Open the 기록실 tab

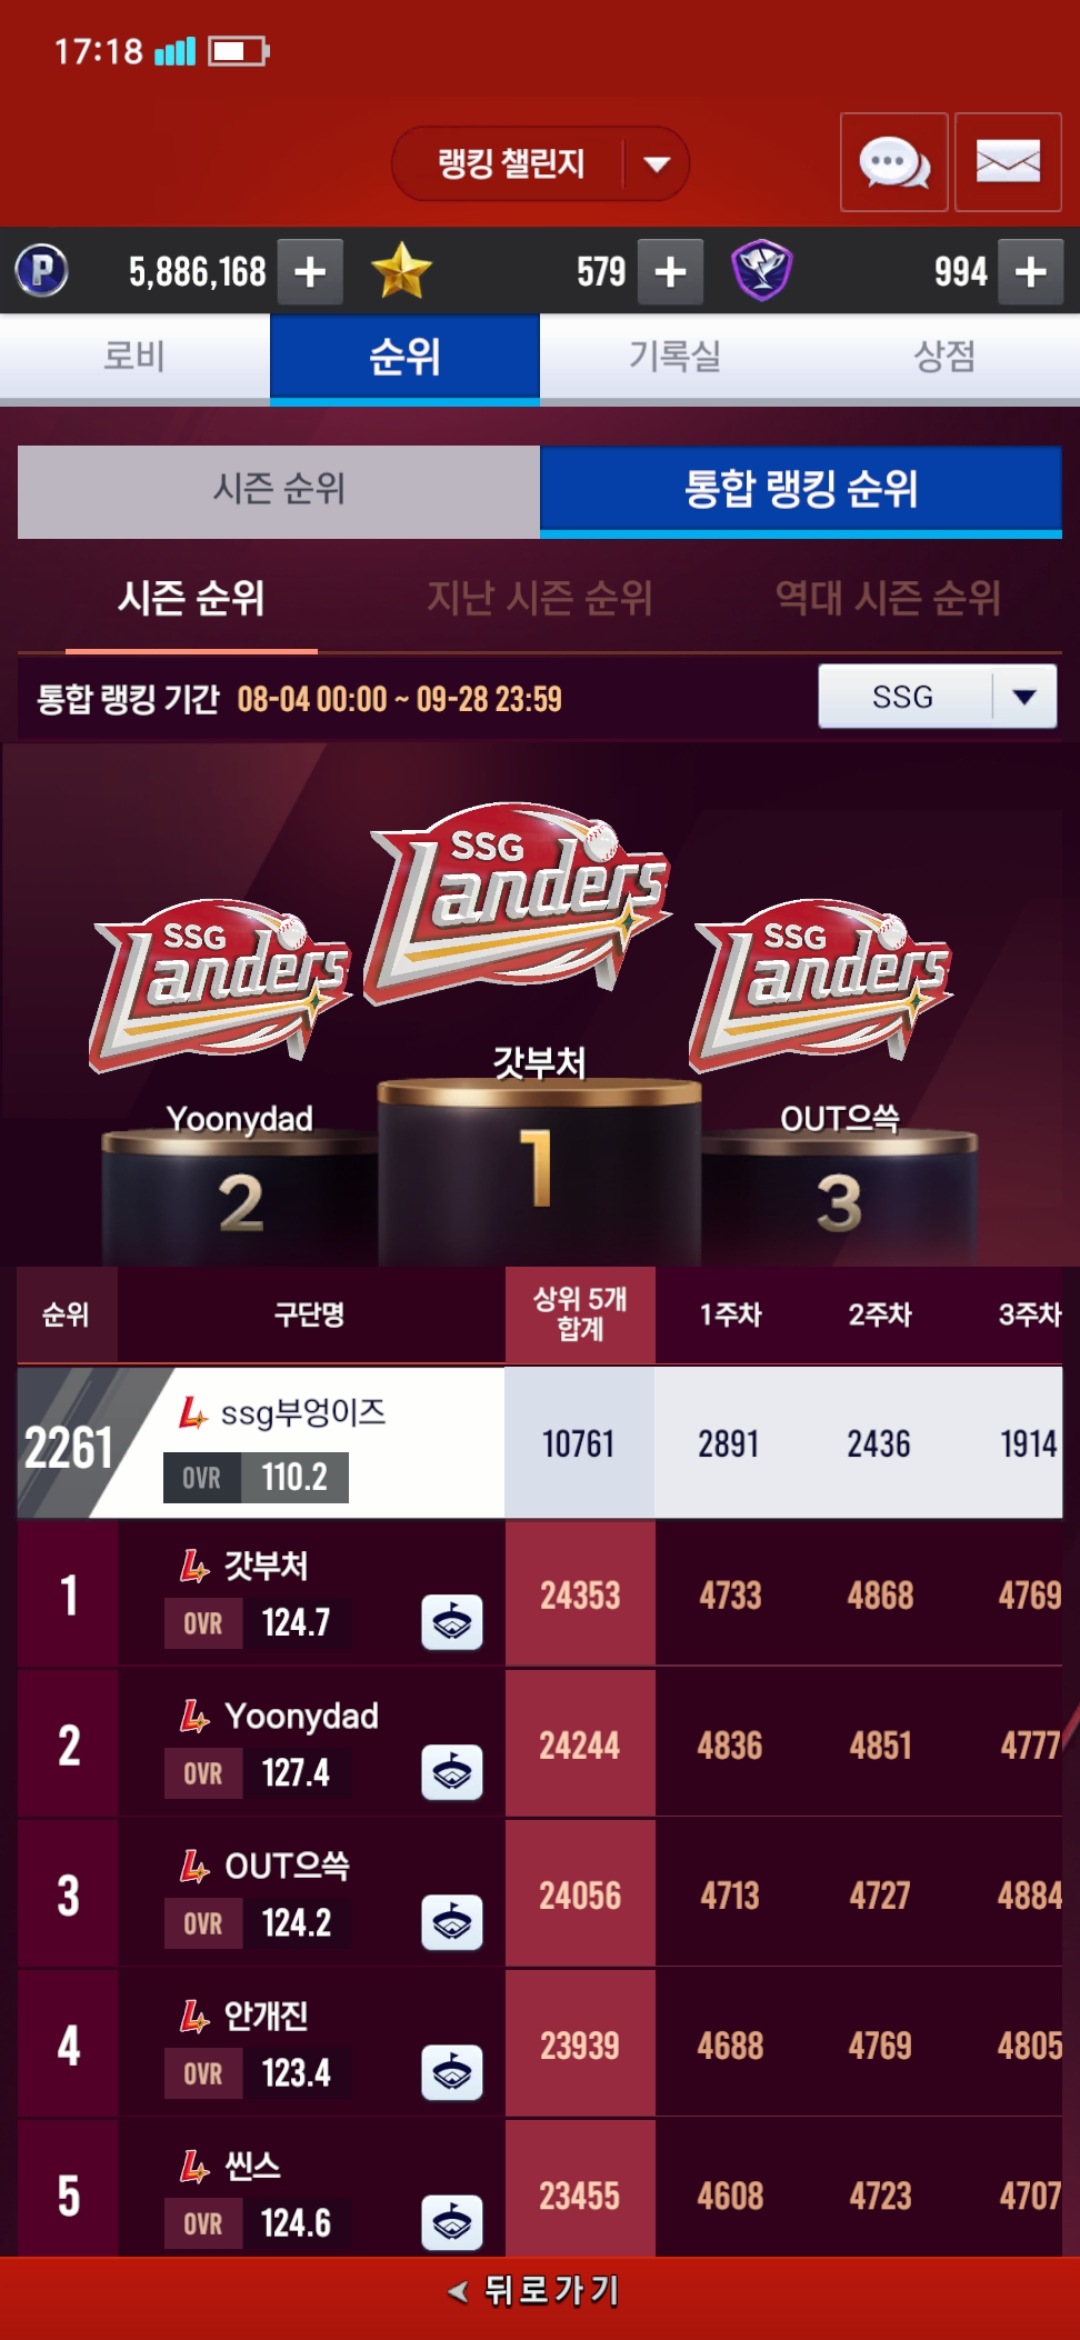pos(675,357)
